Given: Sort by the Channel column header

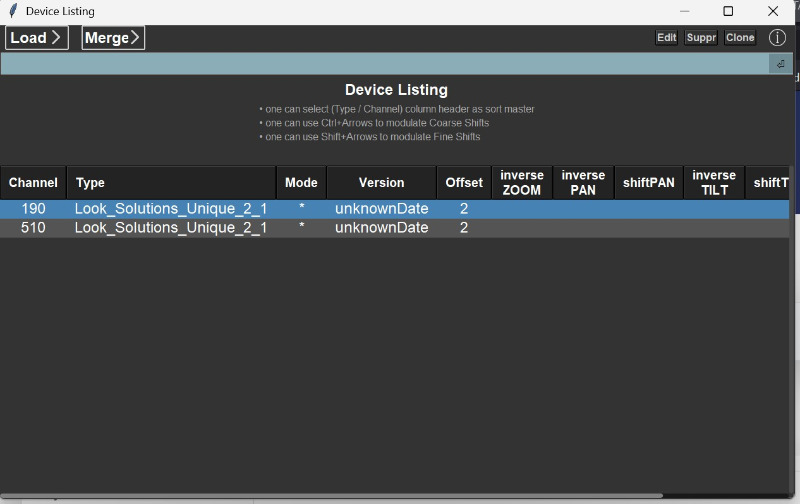Looking at the screenshot, I should coord(33,183).
